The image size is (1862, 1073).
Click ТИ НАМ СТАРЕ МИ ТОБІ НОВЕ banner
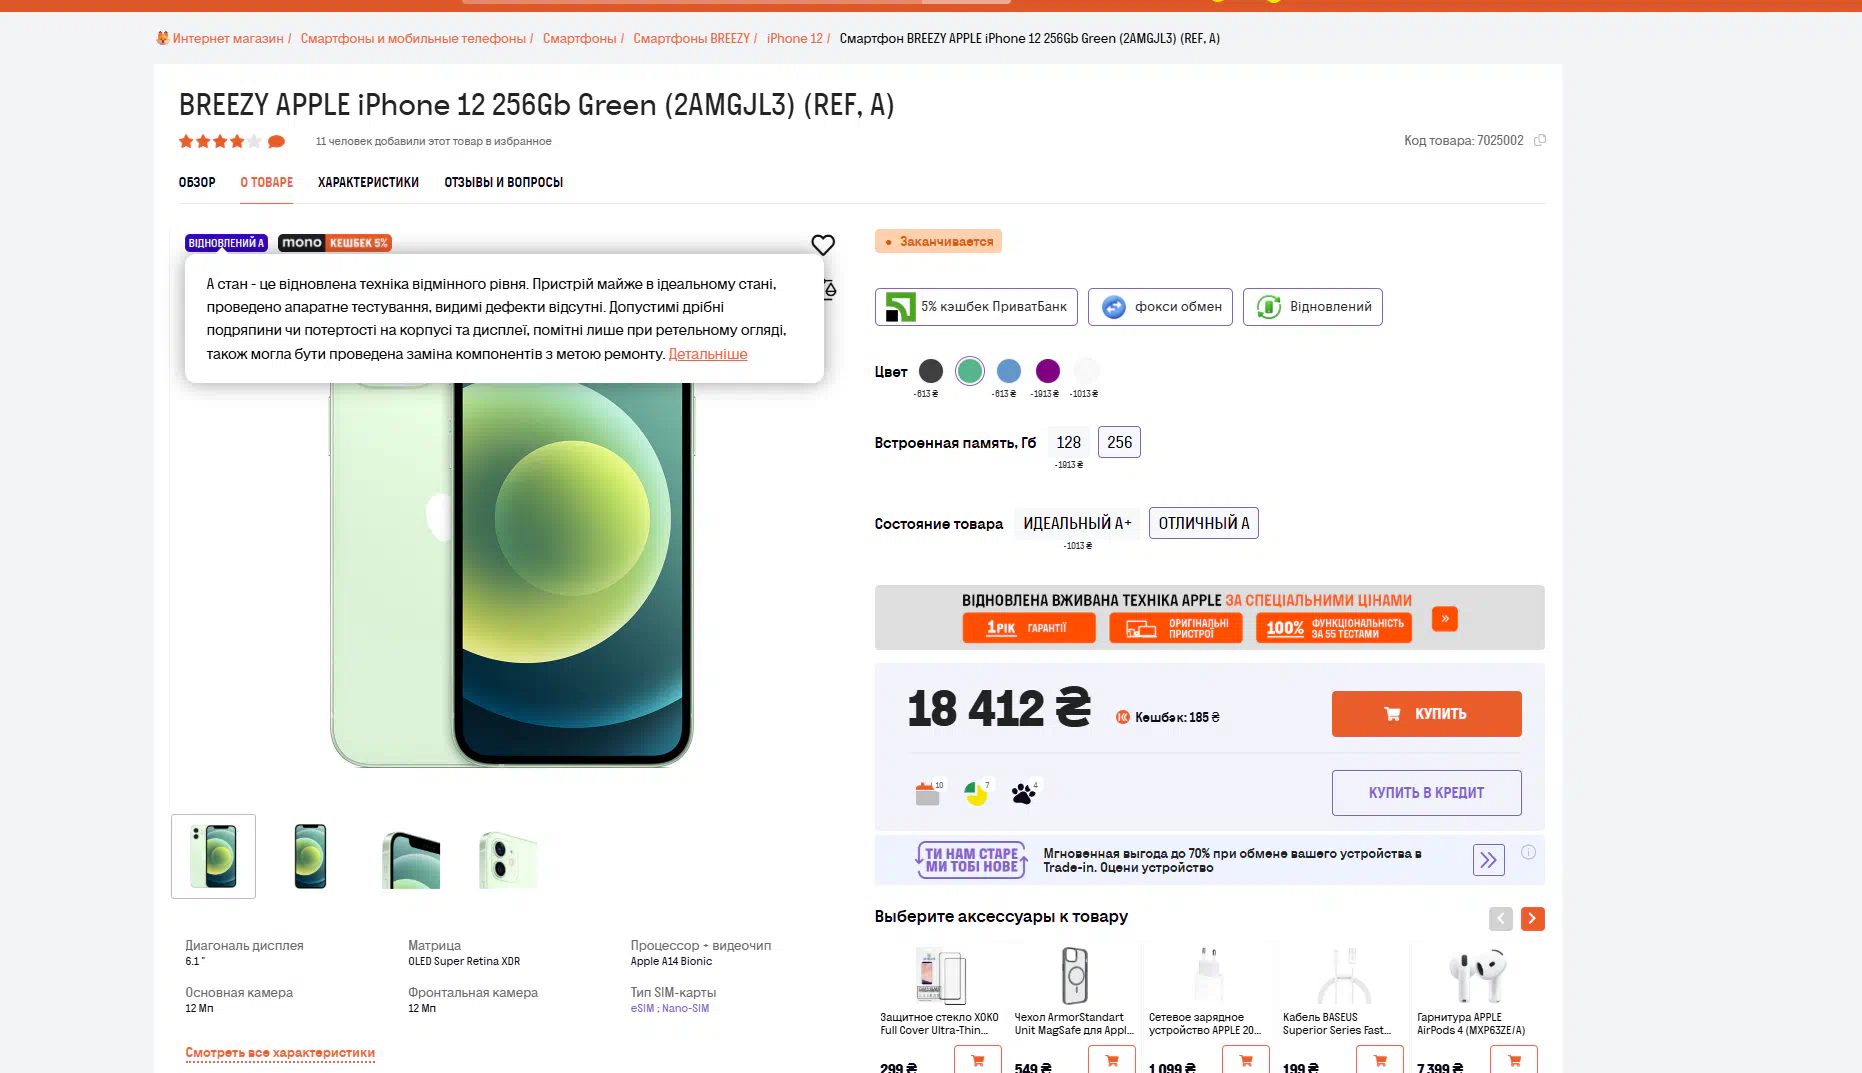point(971,860)
